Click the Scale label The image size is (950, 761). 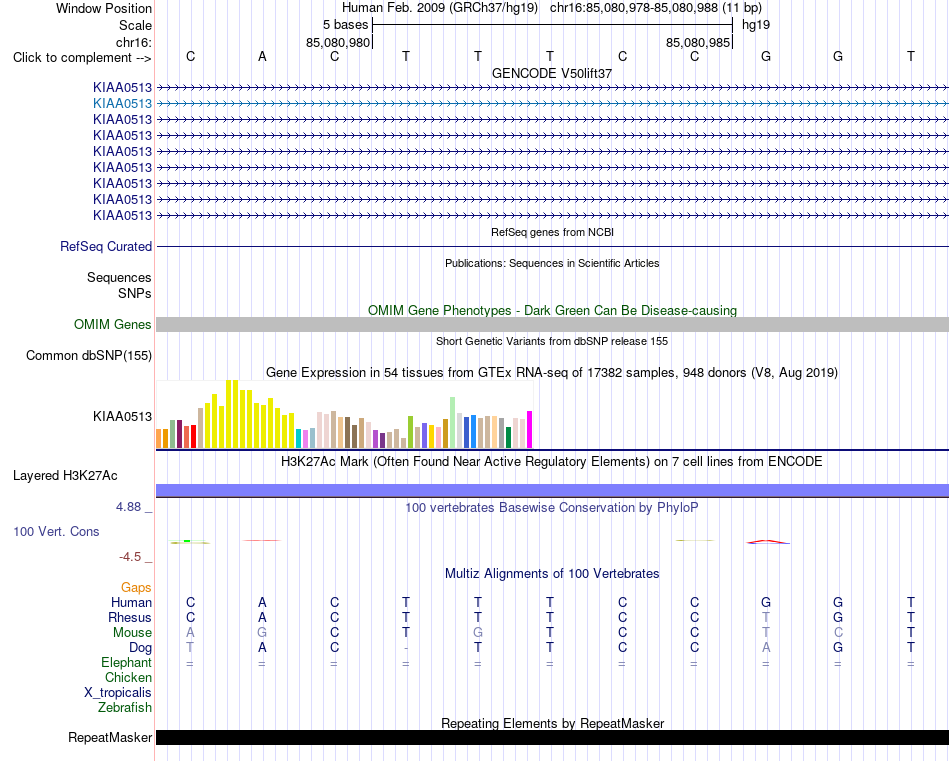click(x=135, y=25)
